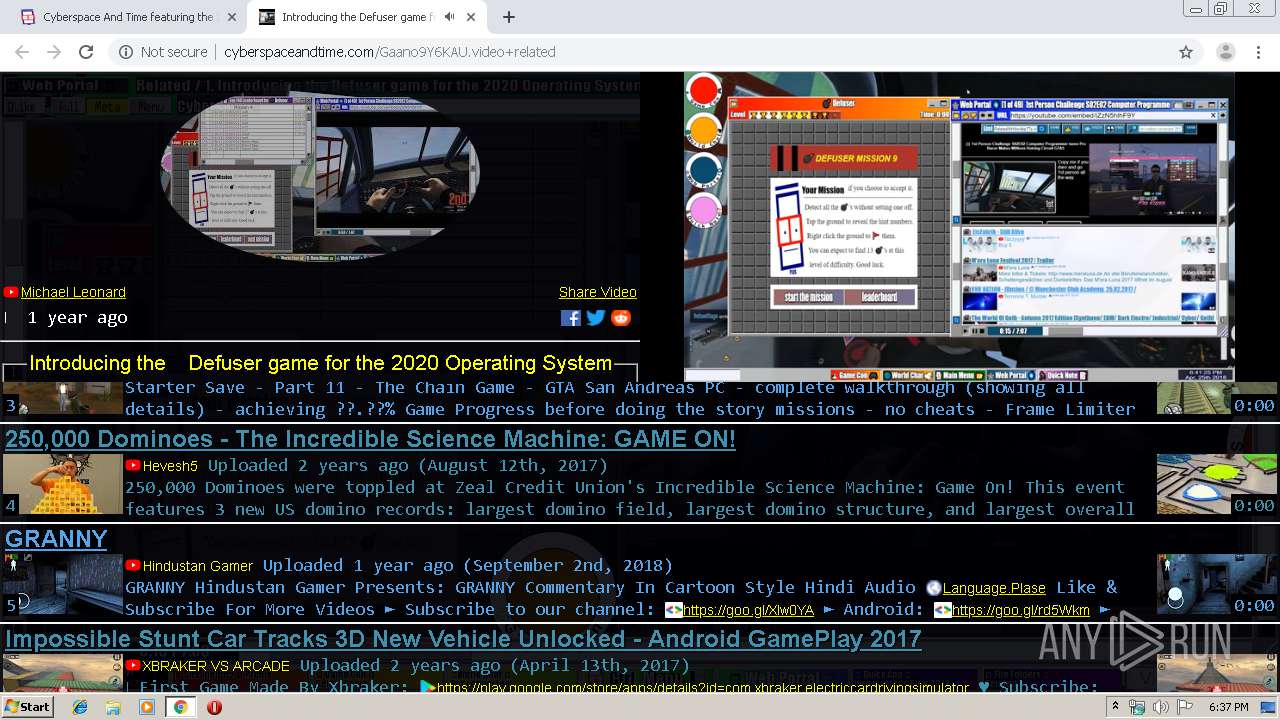Click the orange circle in the video player
1280x720 pixels.
[704, 130]
